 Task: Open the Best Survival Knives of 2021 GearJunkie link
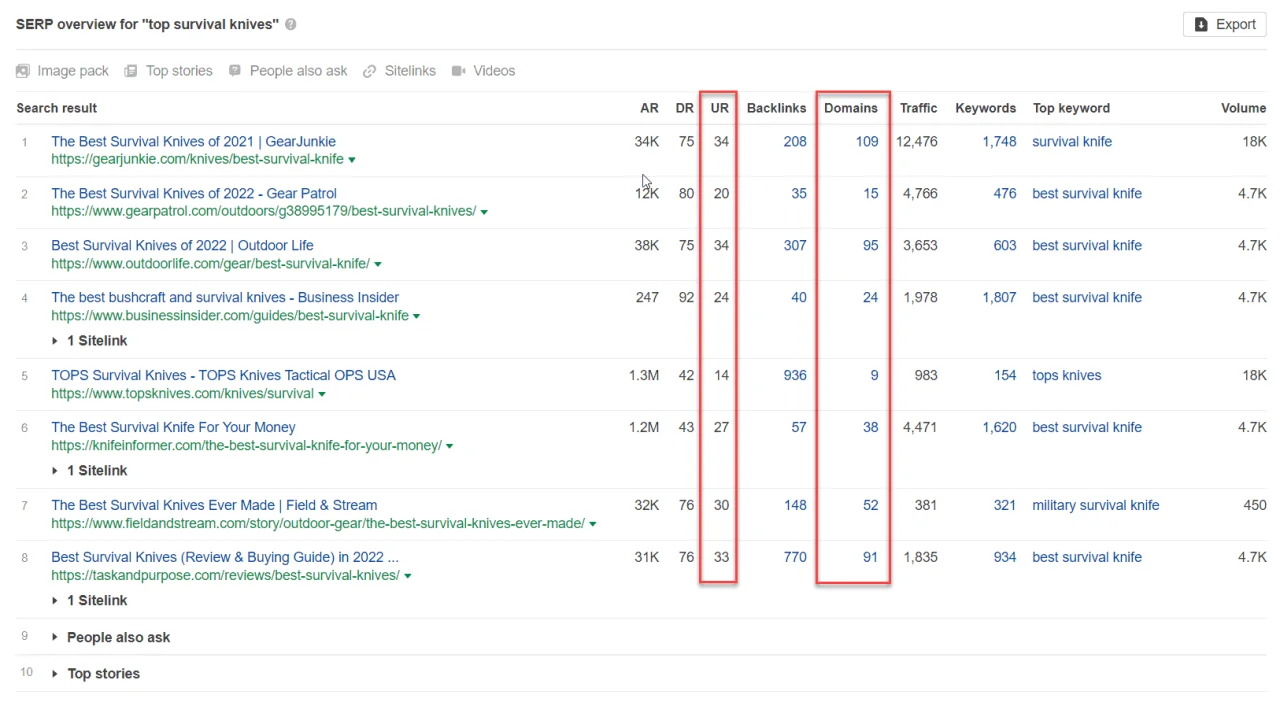pyautogui.click(x=193, y=141)
